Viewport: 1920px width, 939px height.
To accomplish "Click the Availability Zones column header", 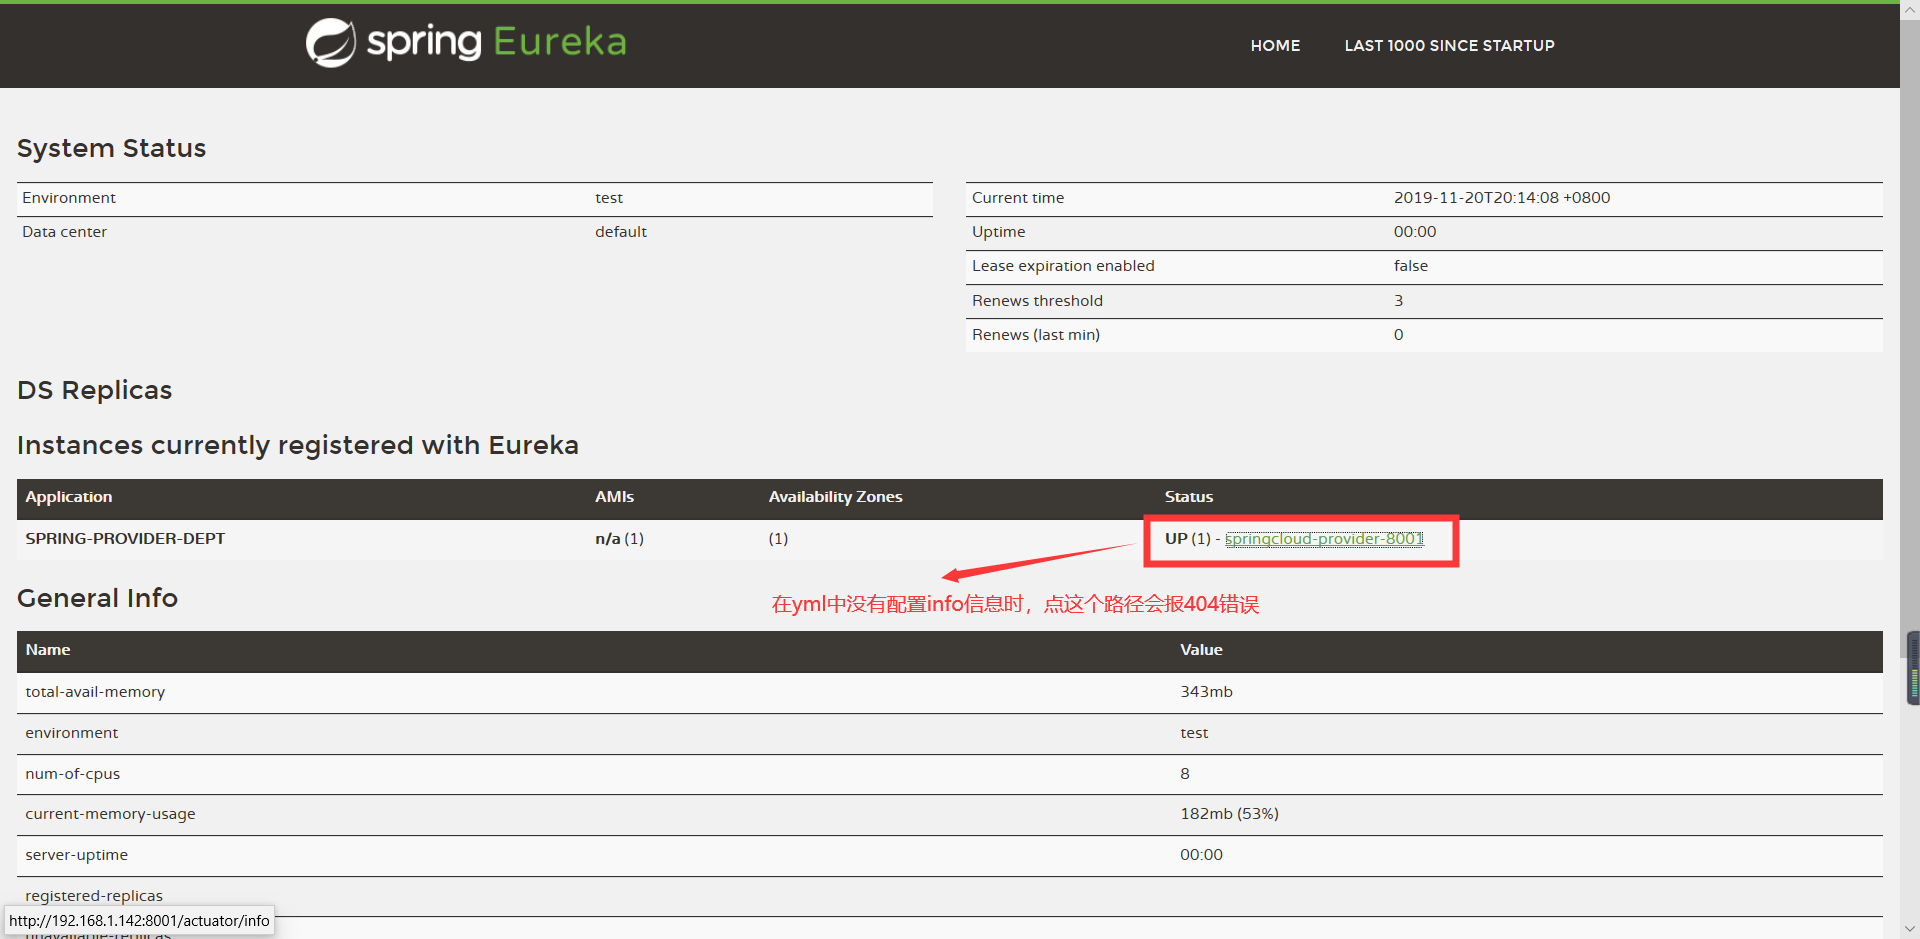I will point(835,497).
